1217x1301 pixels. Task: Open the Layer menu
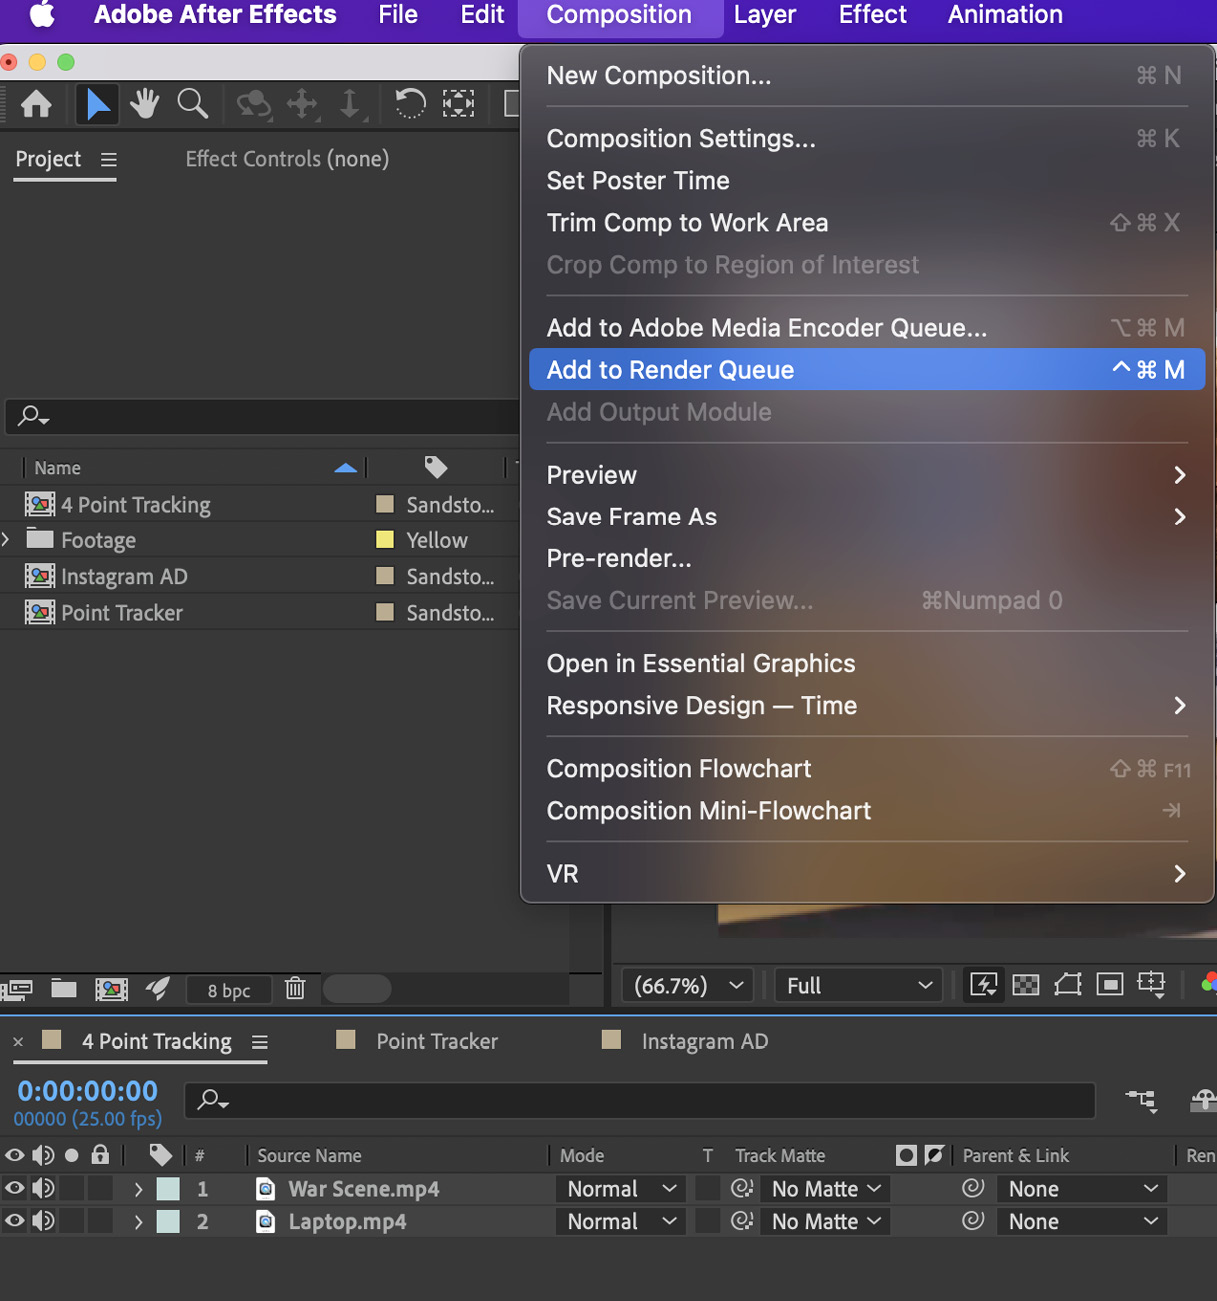764,15
